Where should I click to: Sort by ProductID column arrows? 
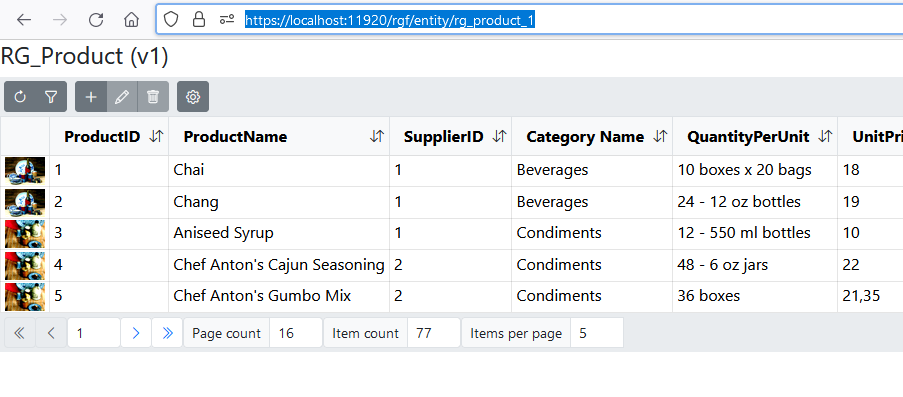(x=156, y=137)
